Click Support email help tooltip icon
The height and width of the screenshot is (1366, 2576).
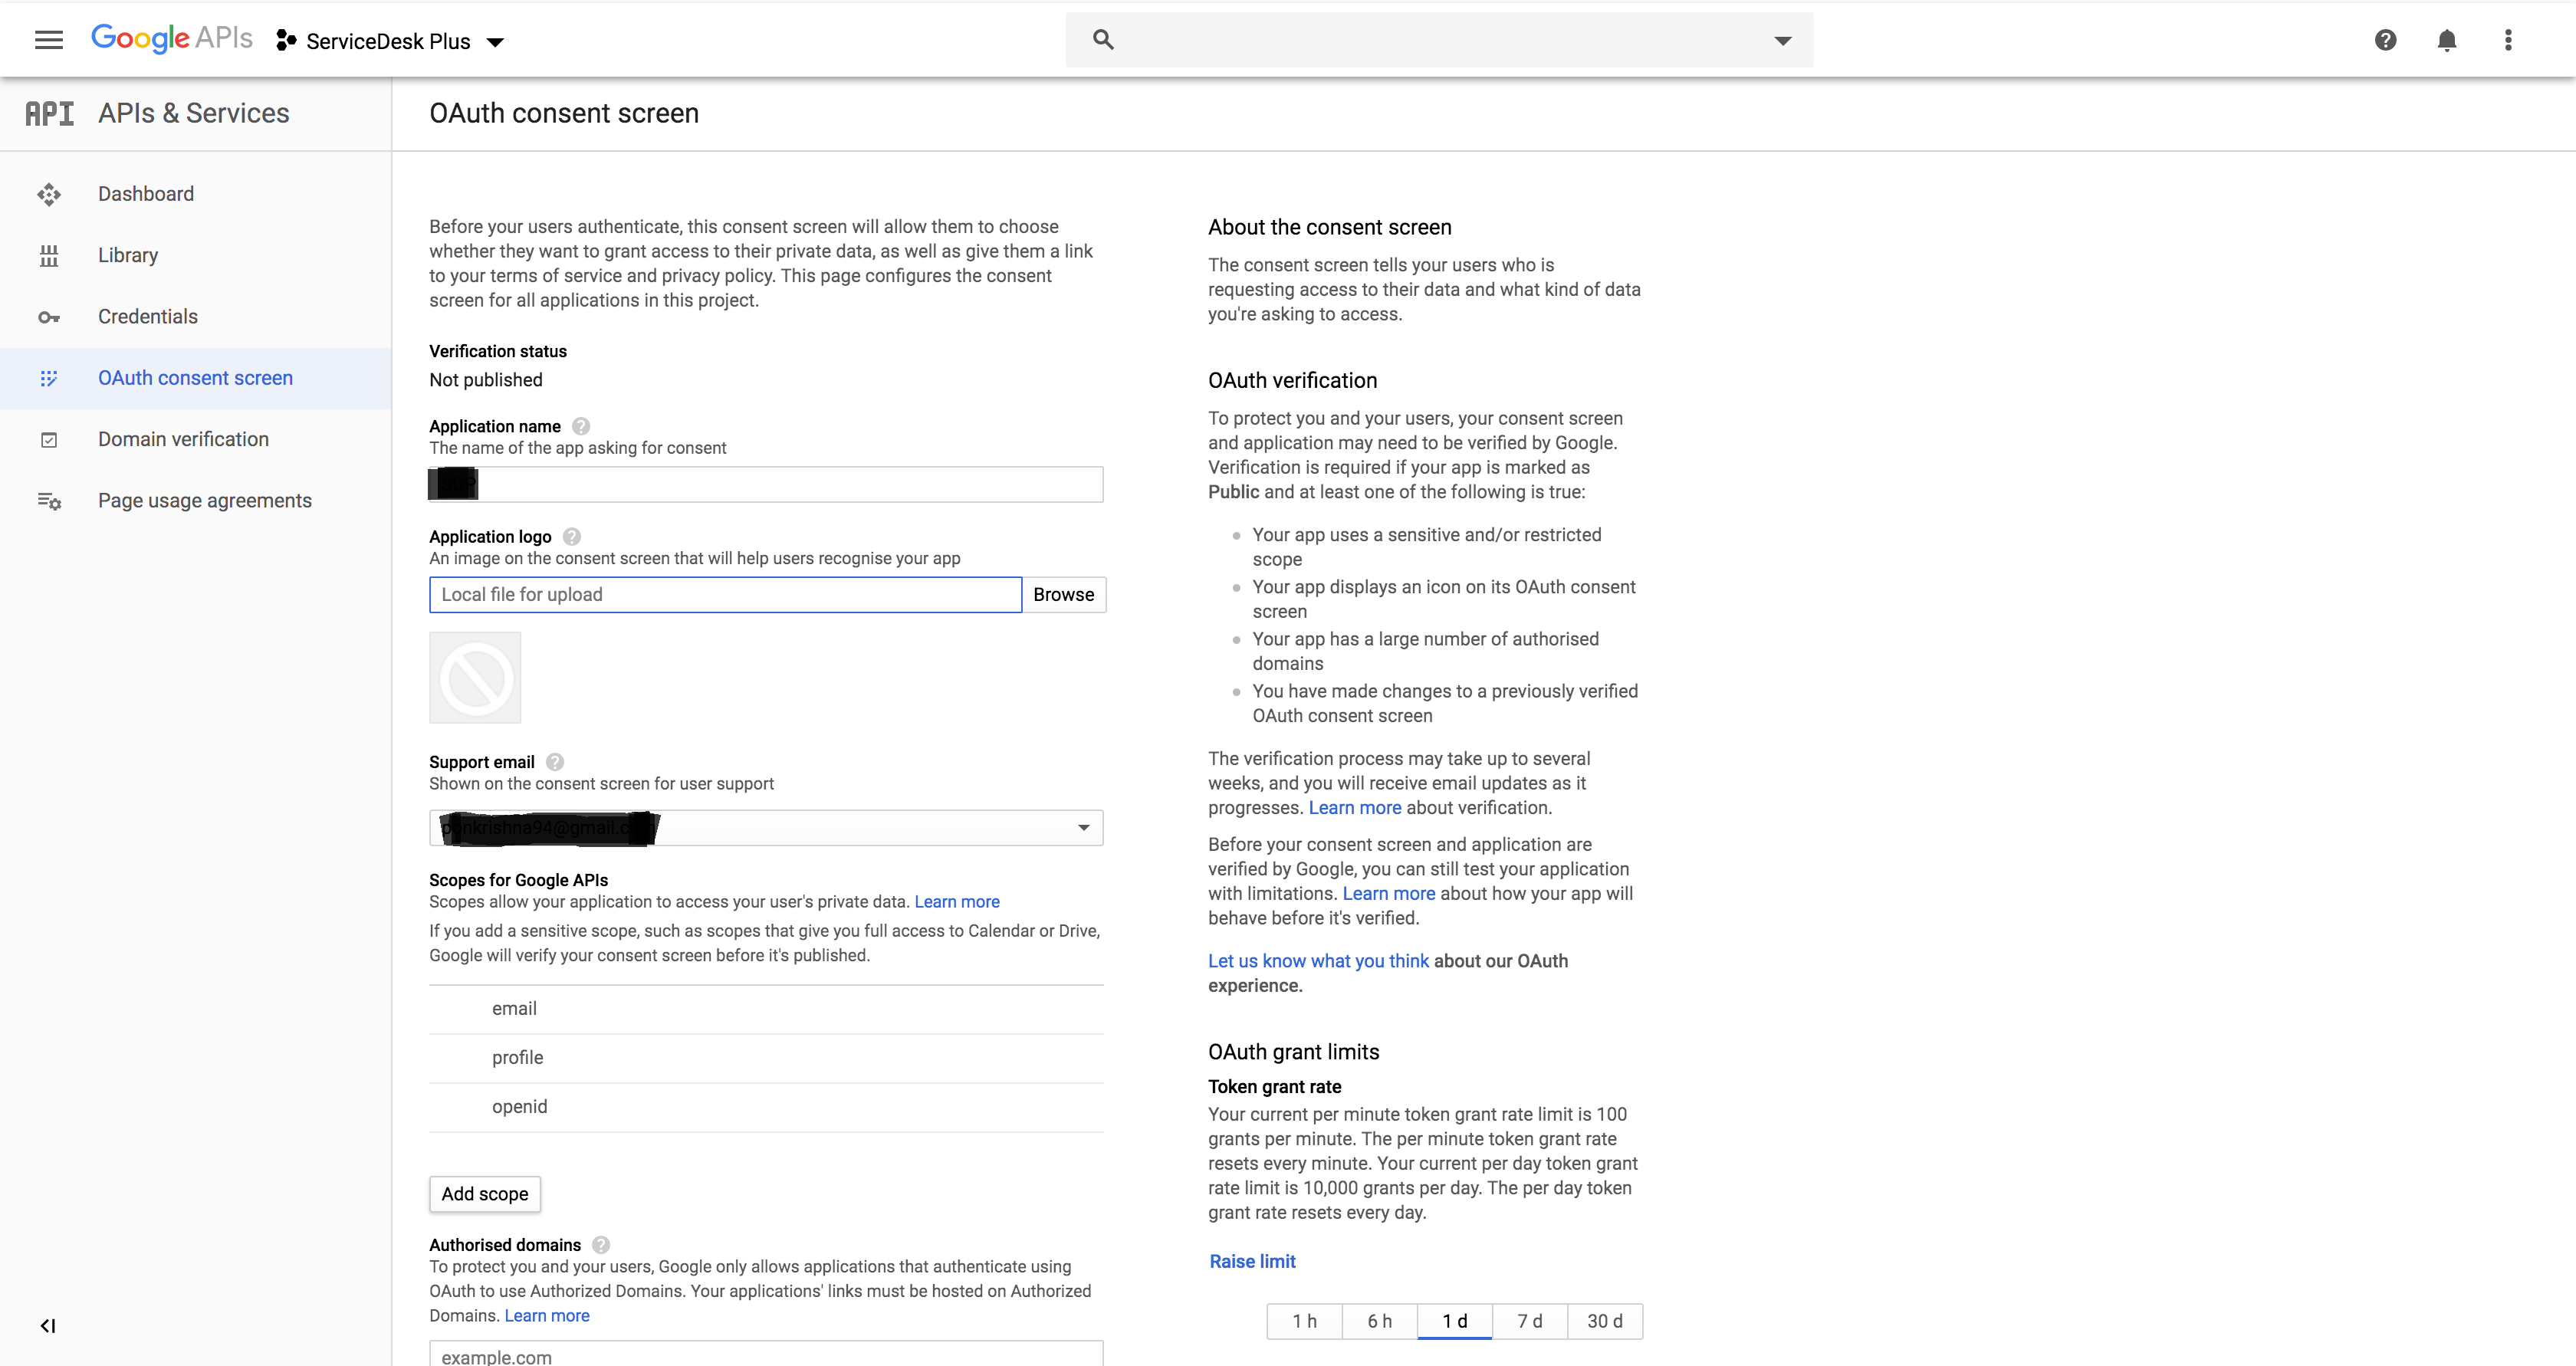(555, 762)
